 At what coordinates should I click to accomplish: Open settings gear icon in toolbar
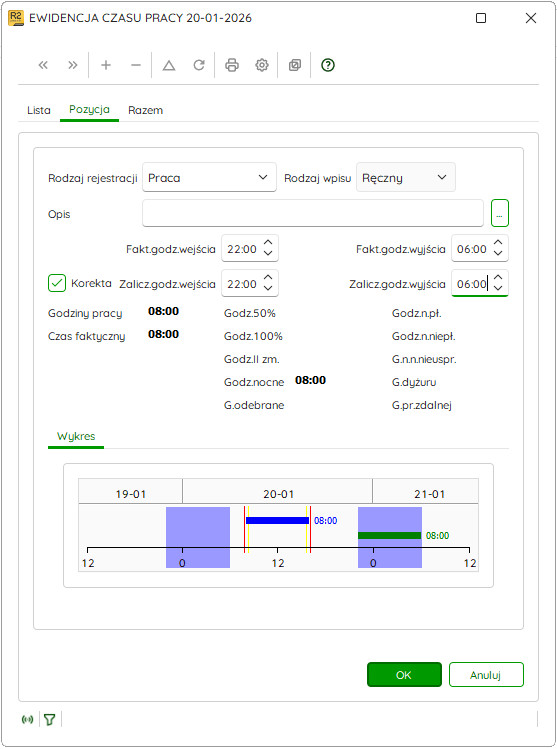pos(262,65)
